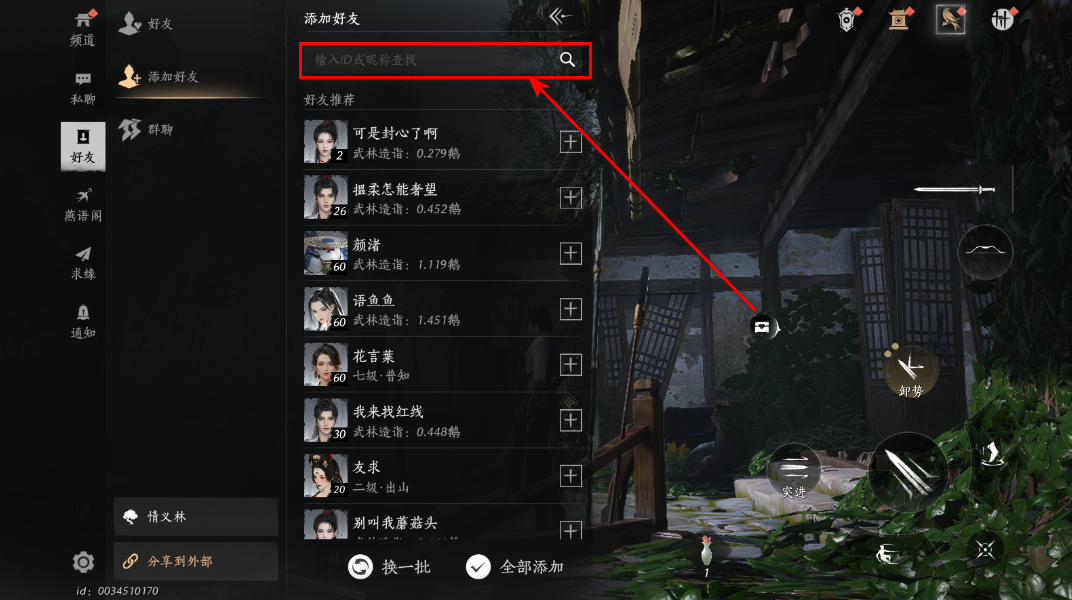Open 燕语阁 in sidebar
Image resolution: width=1072 pixels, height=600 pixels.
[83, 205]
